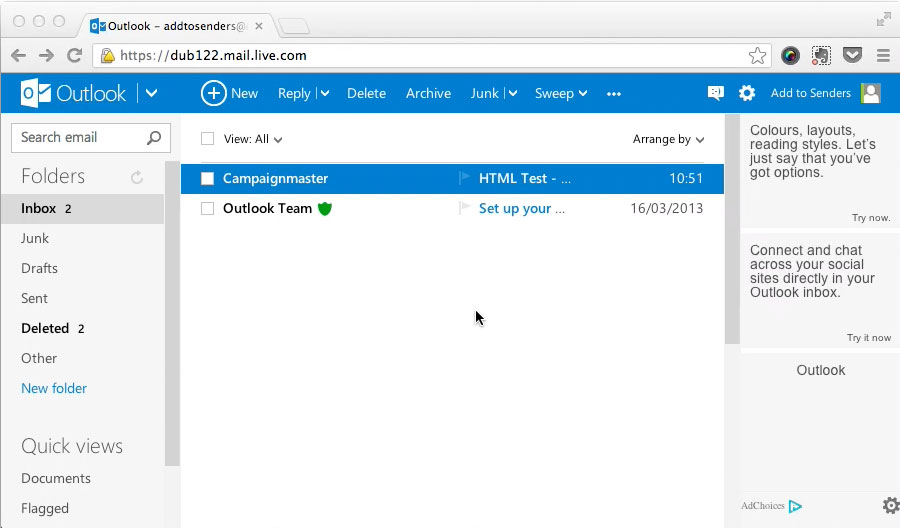
Task: Click the screenshot extension icon
Action: pyautogui.click(x=821, y=56)
